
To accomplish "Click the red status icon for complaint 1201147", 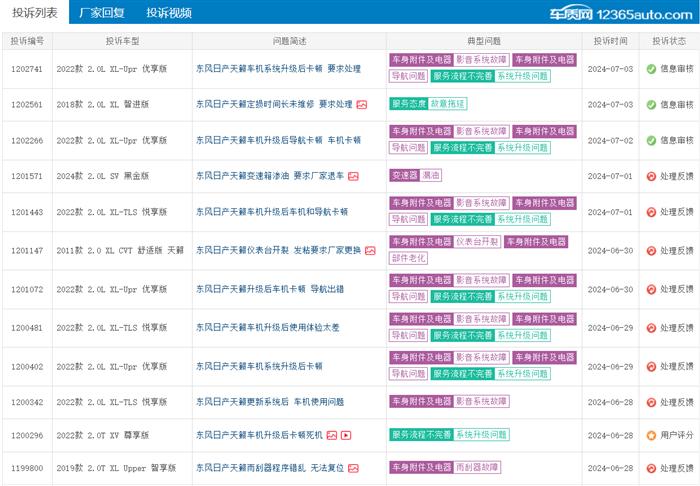I will (x=651, y=250).
